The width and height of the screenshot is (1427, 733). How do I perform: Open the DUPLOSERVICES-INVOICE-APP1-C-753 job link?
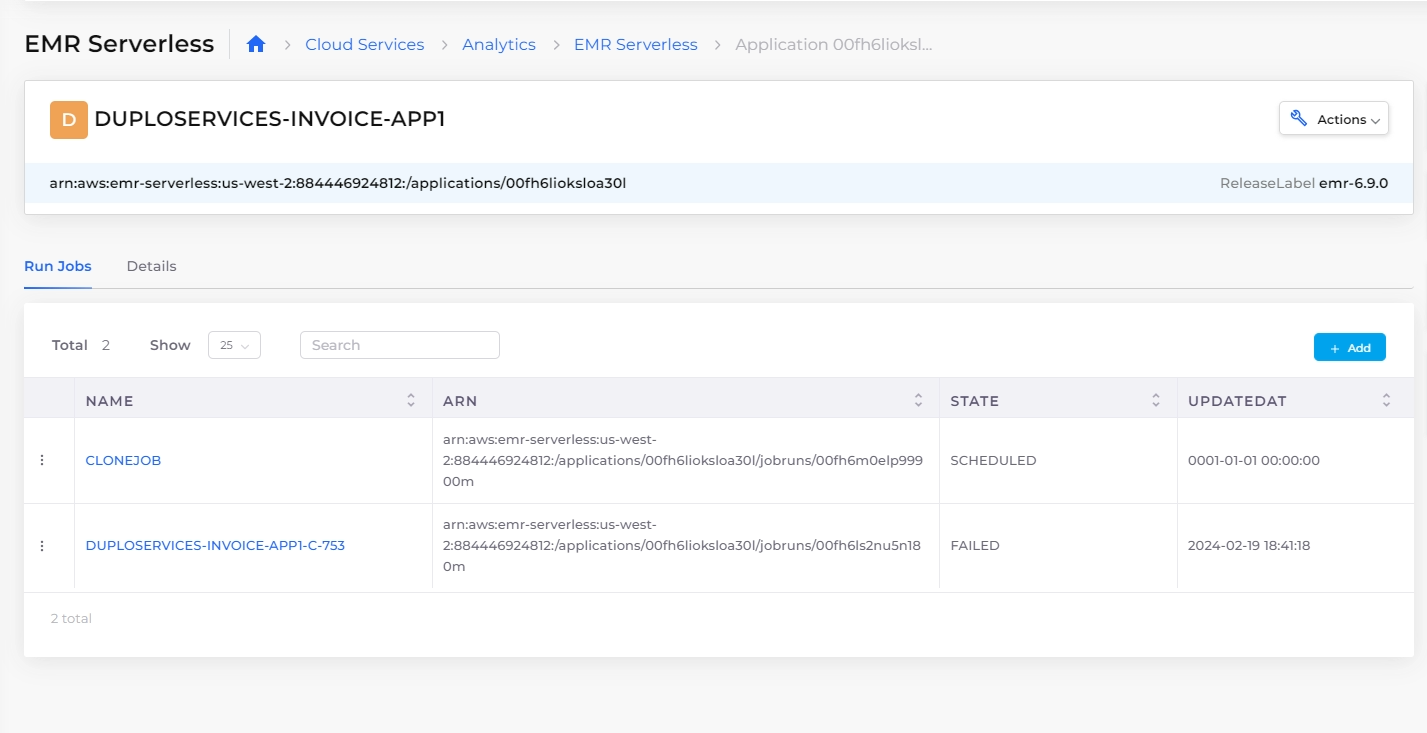pyautogui.click(x=215, y=546)
